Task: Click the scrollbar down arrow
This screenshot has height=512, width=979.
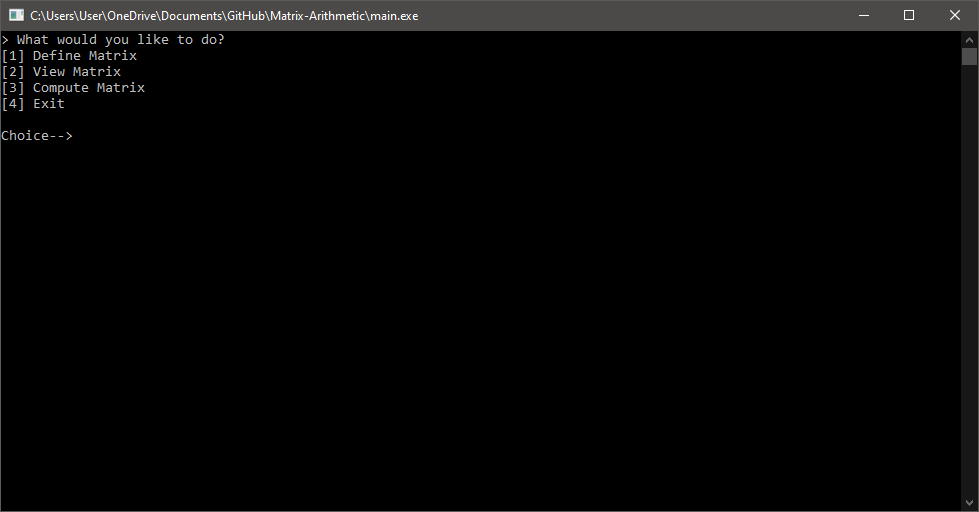Action: 969,503
